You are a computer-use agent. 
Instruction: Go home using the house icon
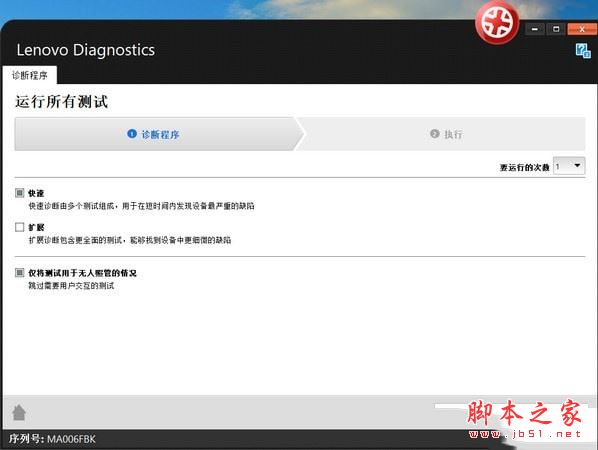point(19,412)
